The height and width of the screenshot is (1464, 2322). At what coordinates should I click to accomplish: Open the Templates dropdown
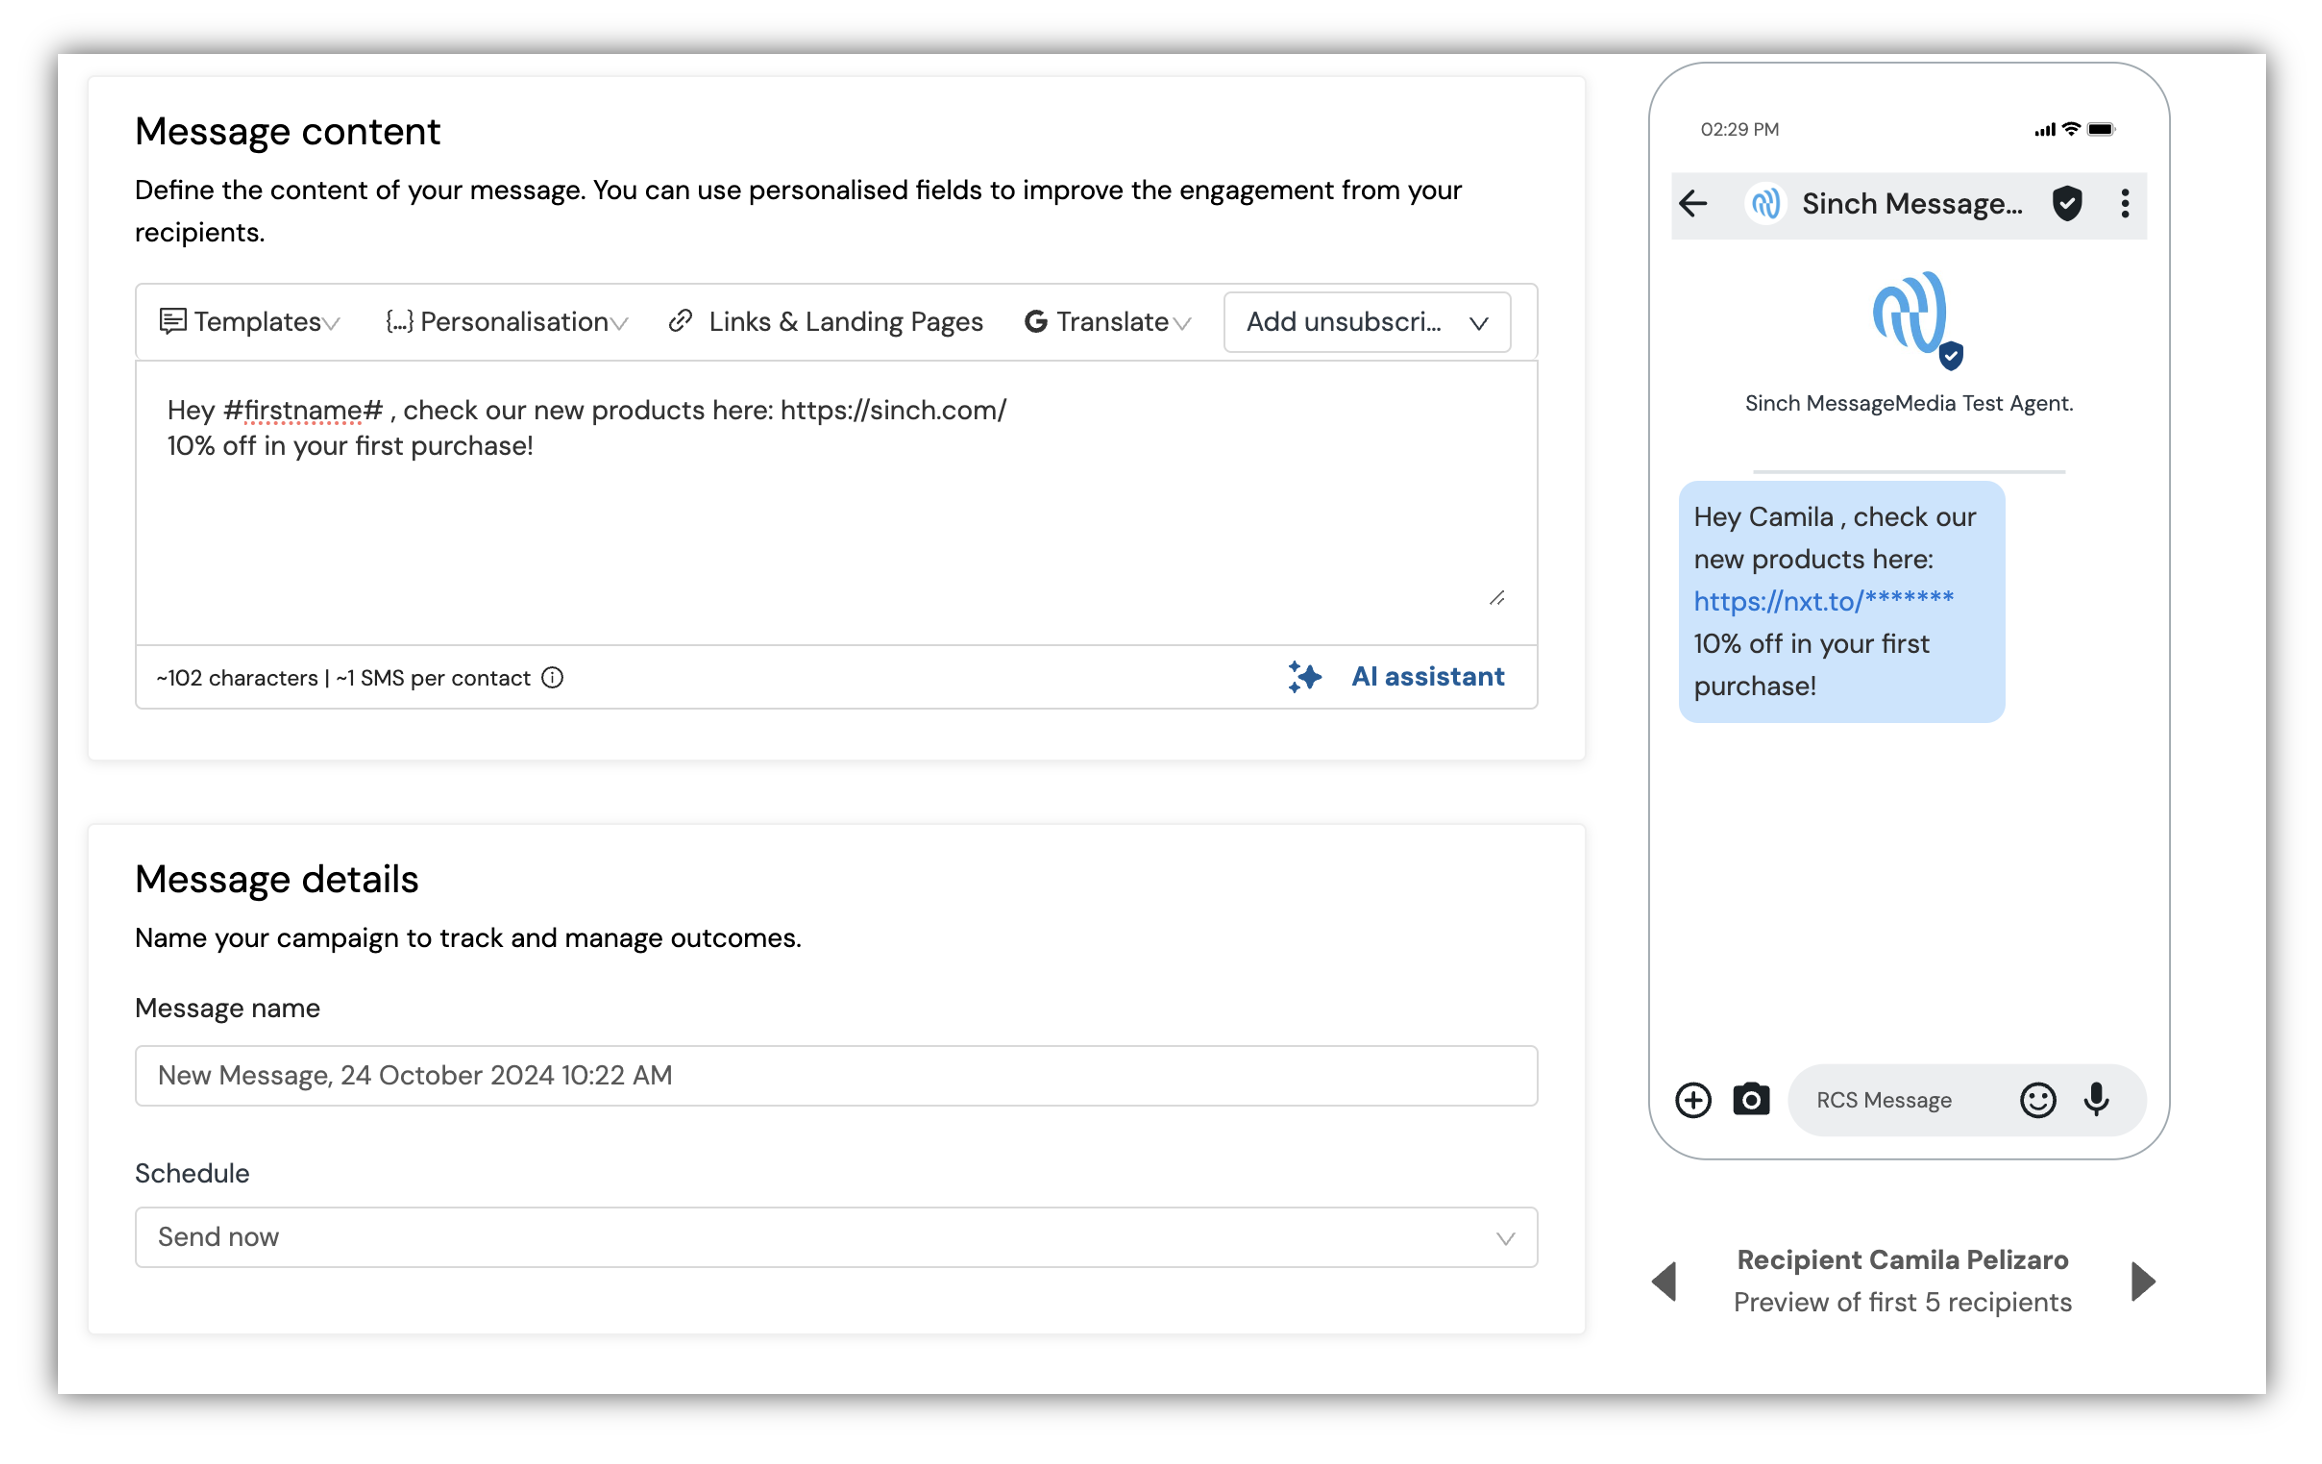[x=250, y=322]
